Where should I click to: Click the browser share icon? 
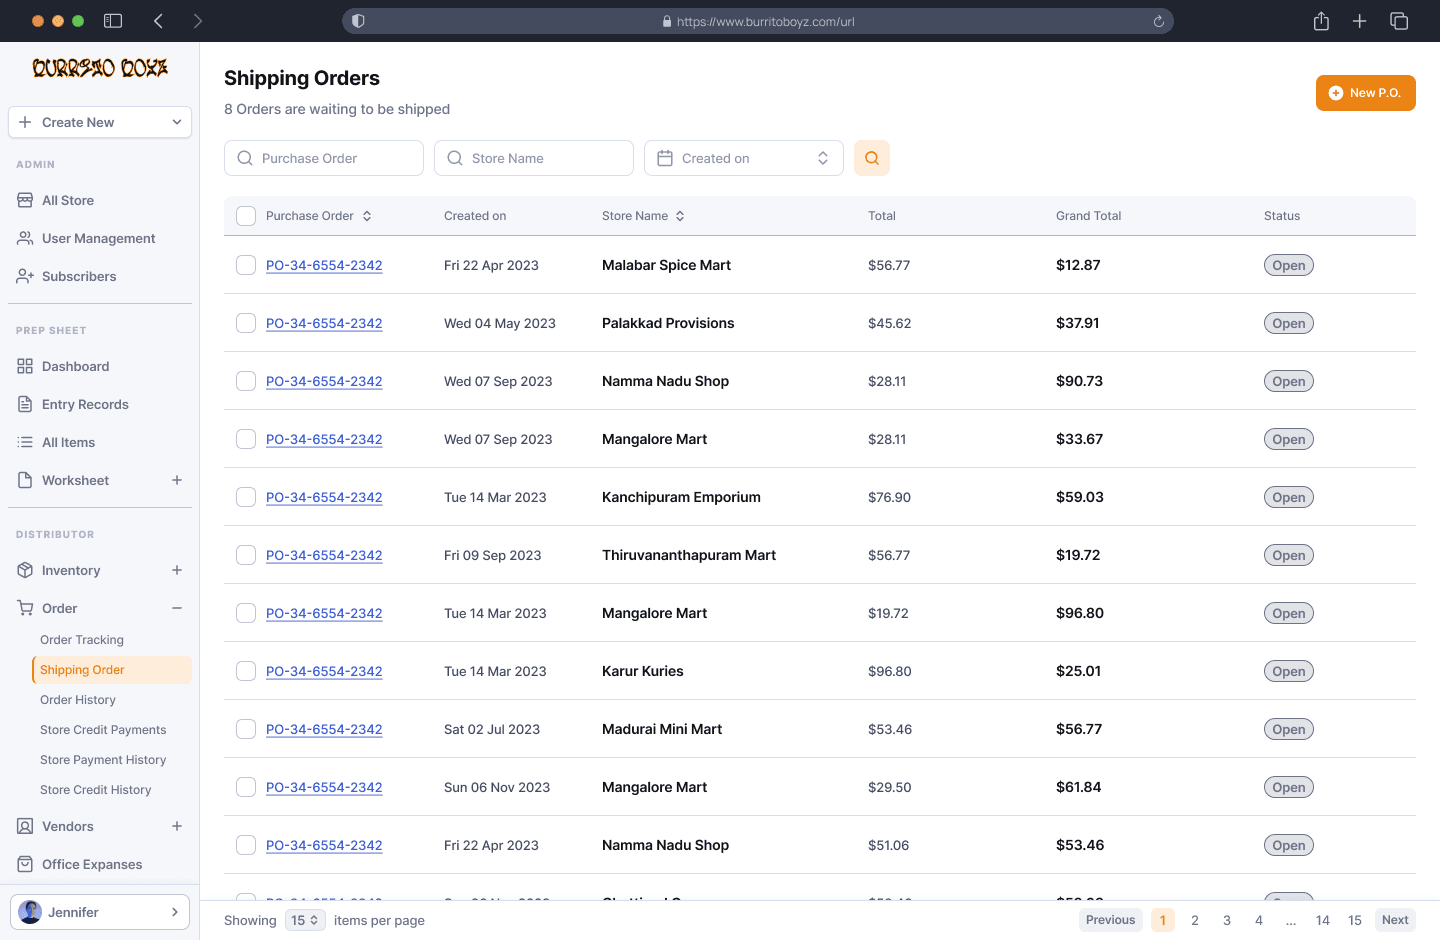pos(1321,21)
